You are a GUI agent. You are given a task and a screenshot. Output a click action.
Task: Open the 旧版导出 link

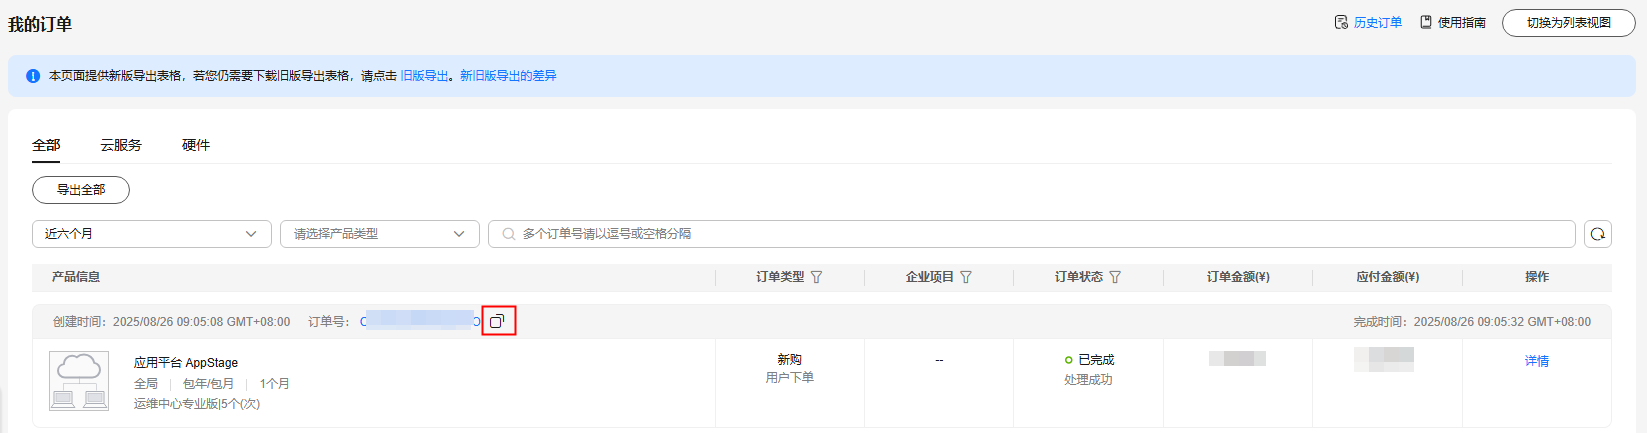tap(424, 76)
